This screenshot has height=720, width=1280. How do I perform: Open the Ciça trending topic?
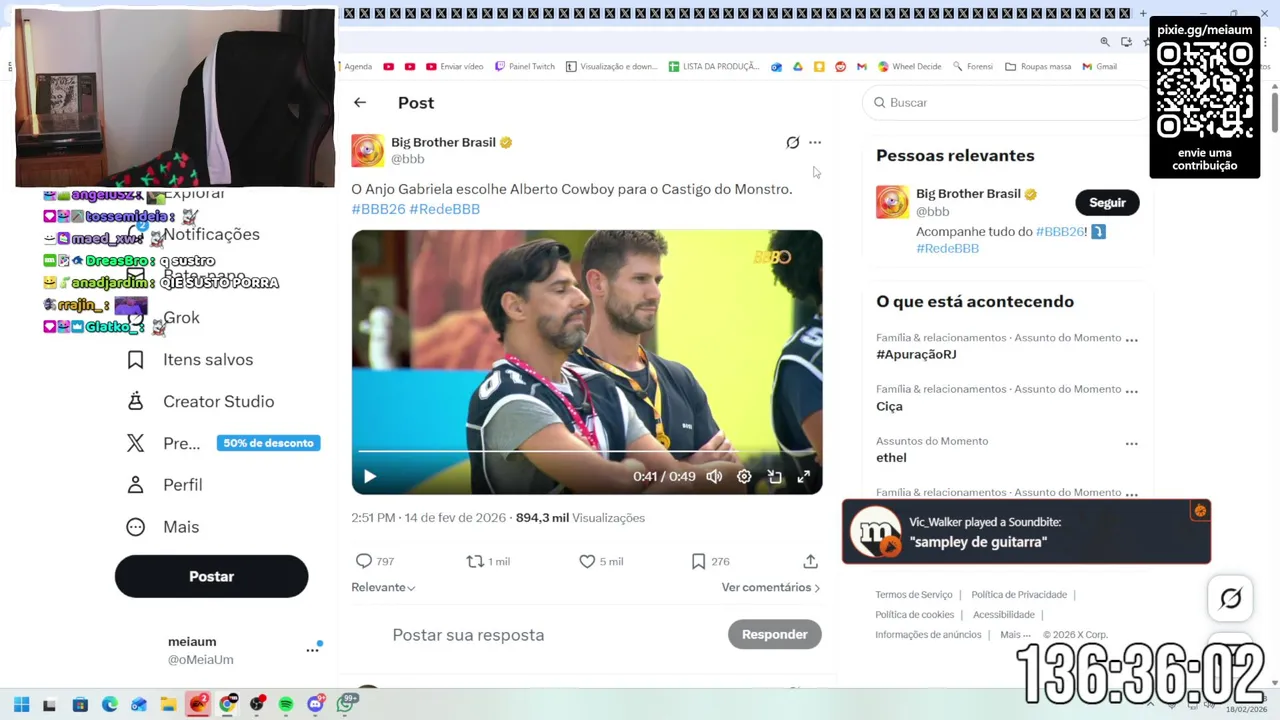[x=889, y=406]
